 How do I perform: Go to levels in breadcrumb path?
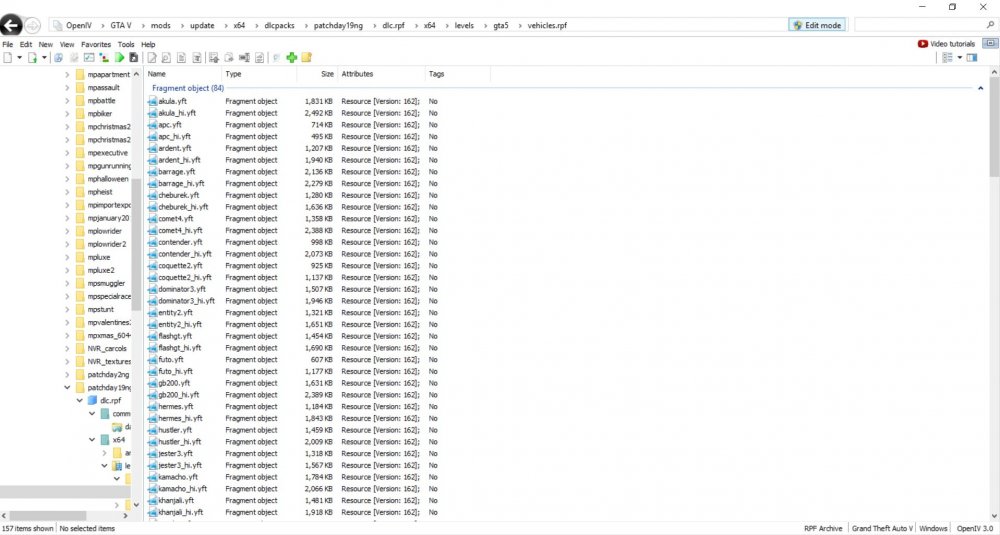click(464, 26)
